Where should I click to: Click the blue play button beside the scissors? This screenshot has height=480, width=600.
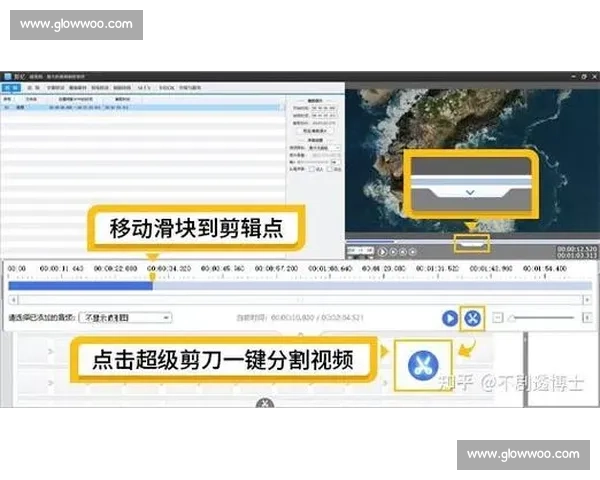450,318
